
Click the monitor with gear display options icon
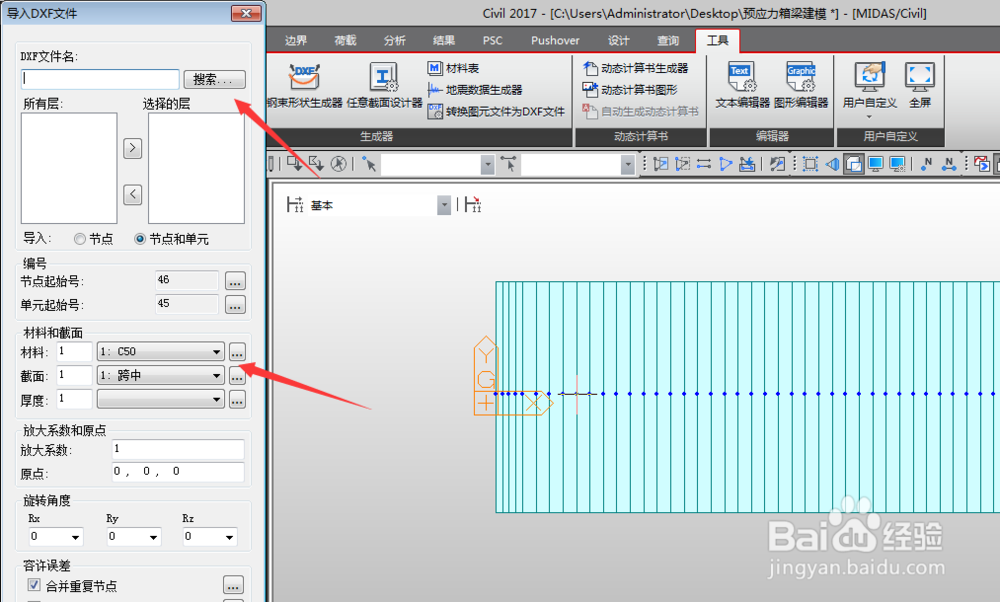click(897, 165)
